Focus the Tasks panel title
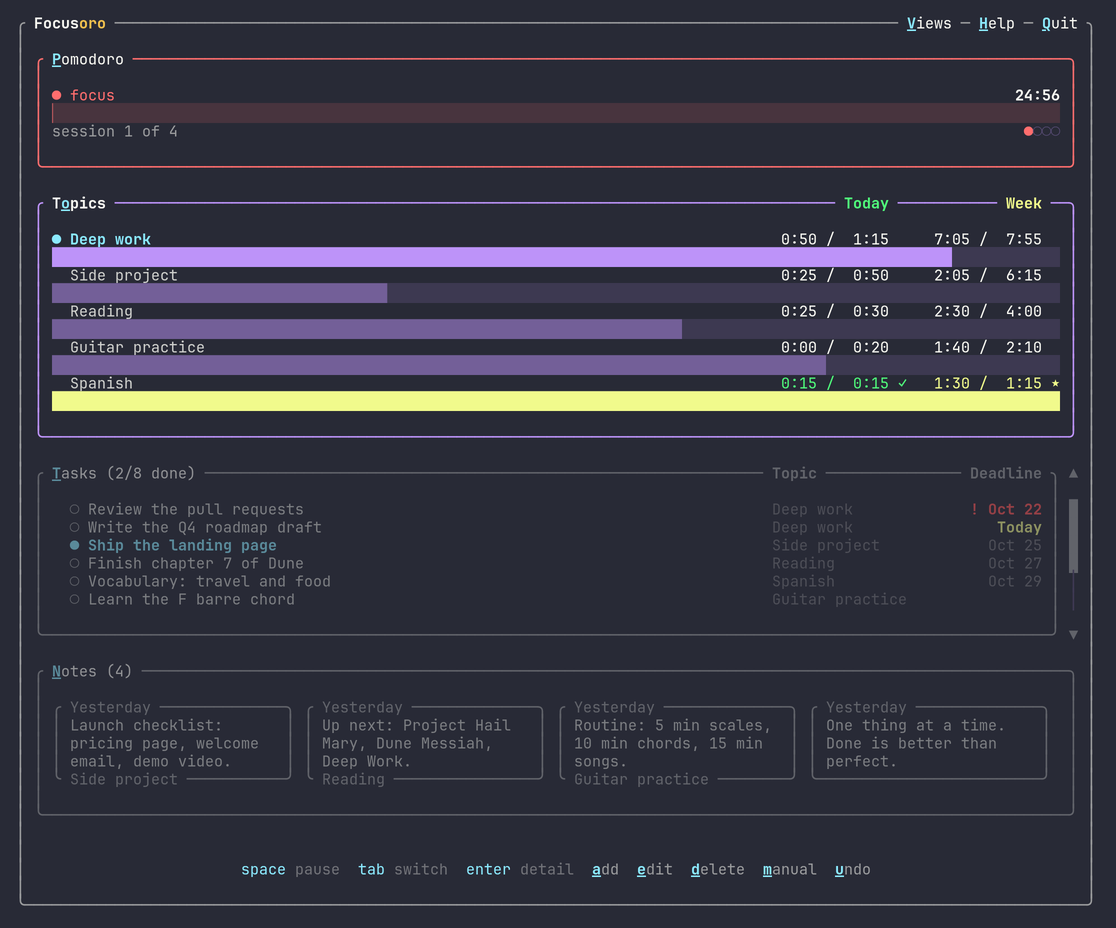1116x928 pixels. pyautogui.click(x=123, y=473)
